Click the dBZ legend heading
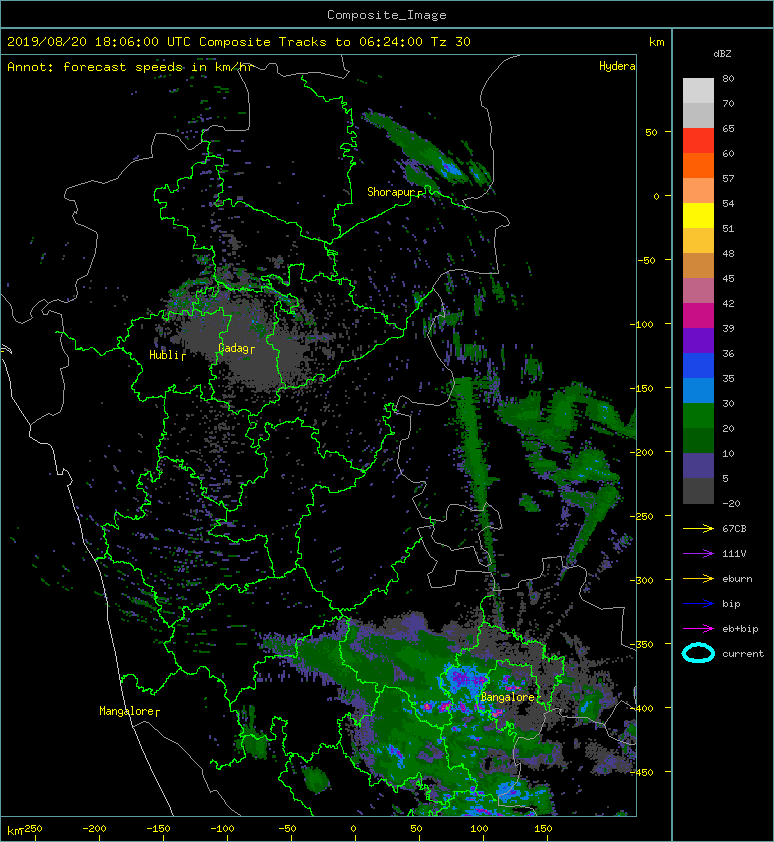The height and width of the screenshot is (842, 774). coord(722,54)
